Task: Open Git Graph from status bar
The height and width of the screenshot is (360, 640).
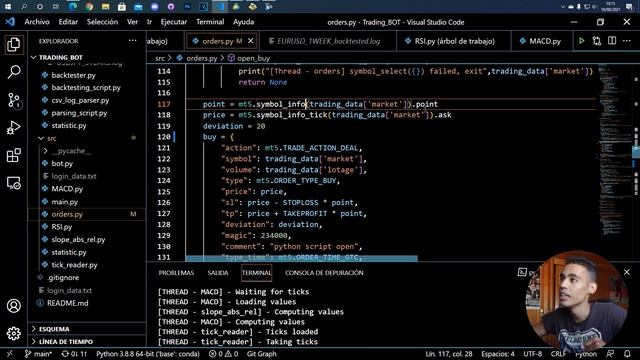Action: (x=262, y=354)
